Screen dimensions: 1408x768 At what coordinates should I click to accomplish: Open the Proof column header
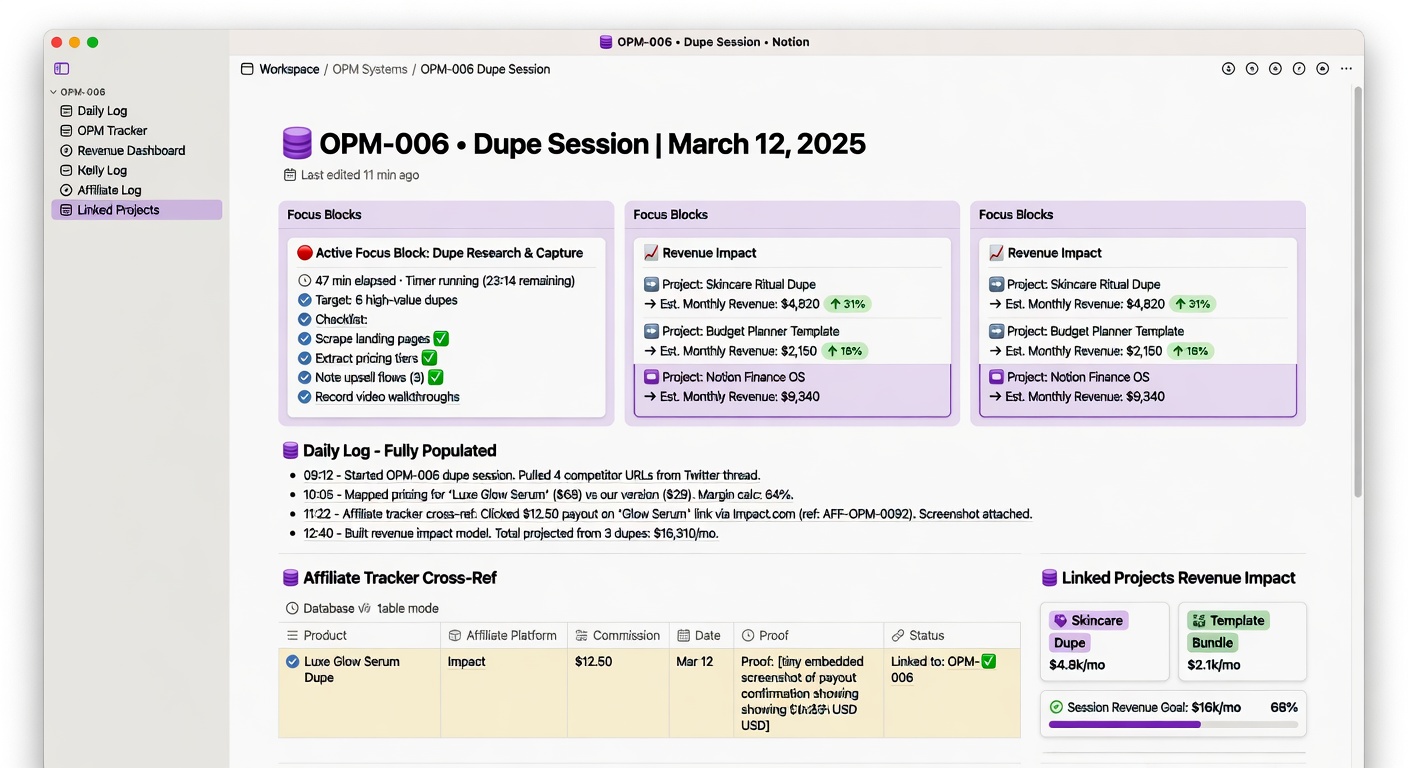point(809,635)
